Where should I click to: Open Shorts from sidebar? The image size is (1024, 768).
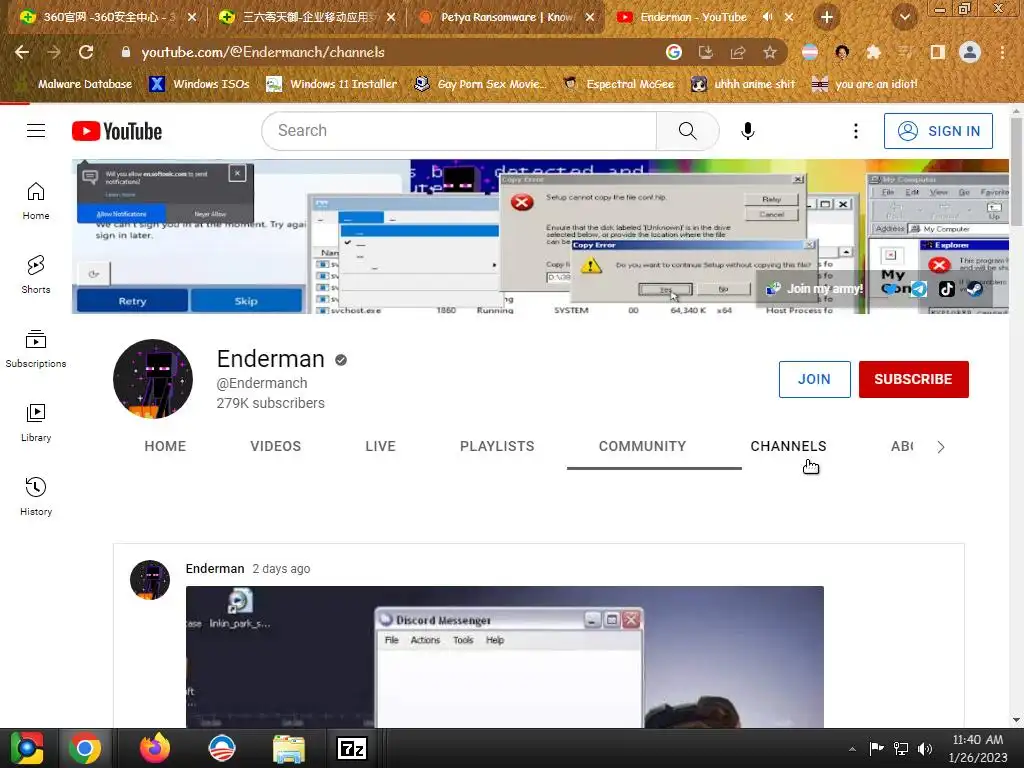tap(36, 274)
